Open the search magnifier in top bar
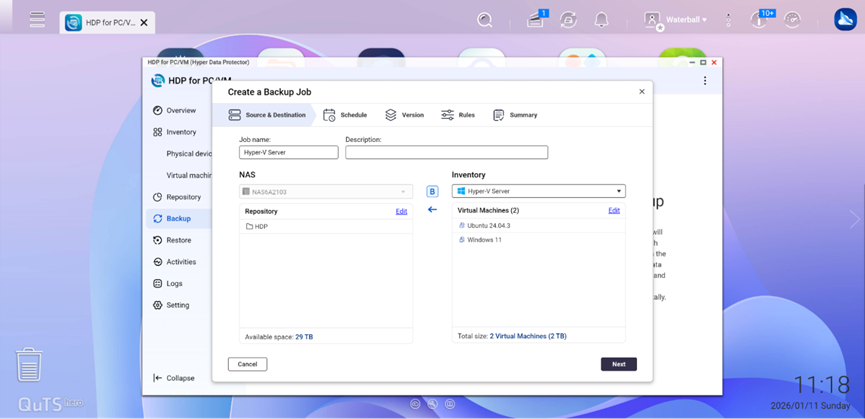Viewport: 865px width, 419px height. coord(485,20)
